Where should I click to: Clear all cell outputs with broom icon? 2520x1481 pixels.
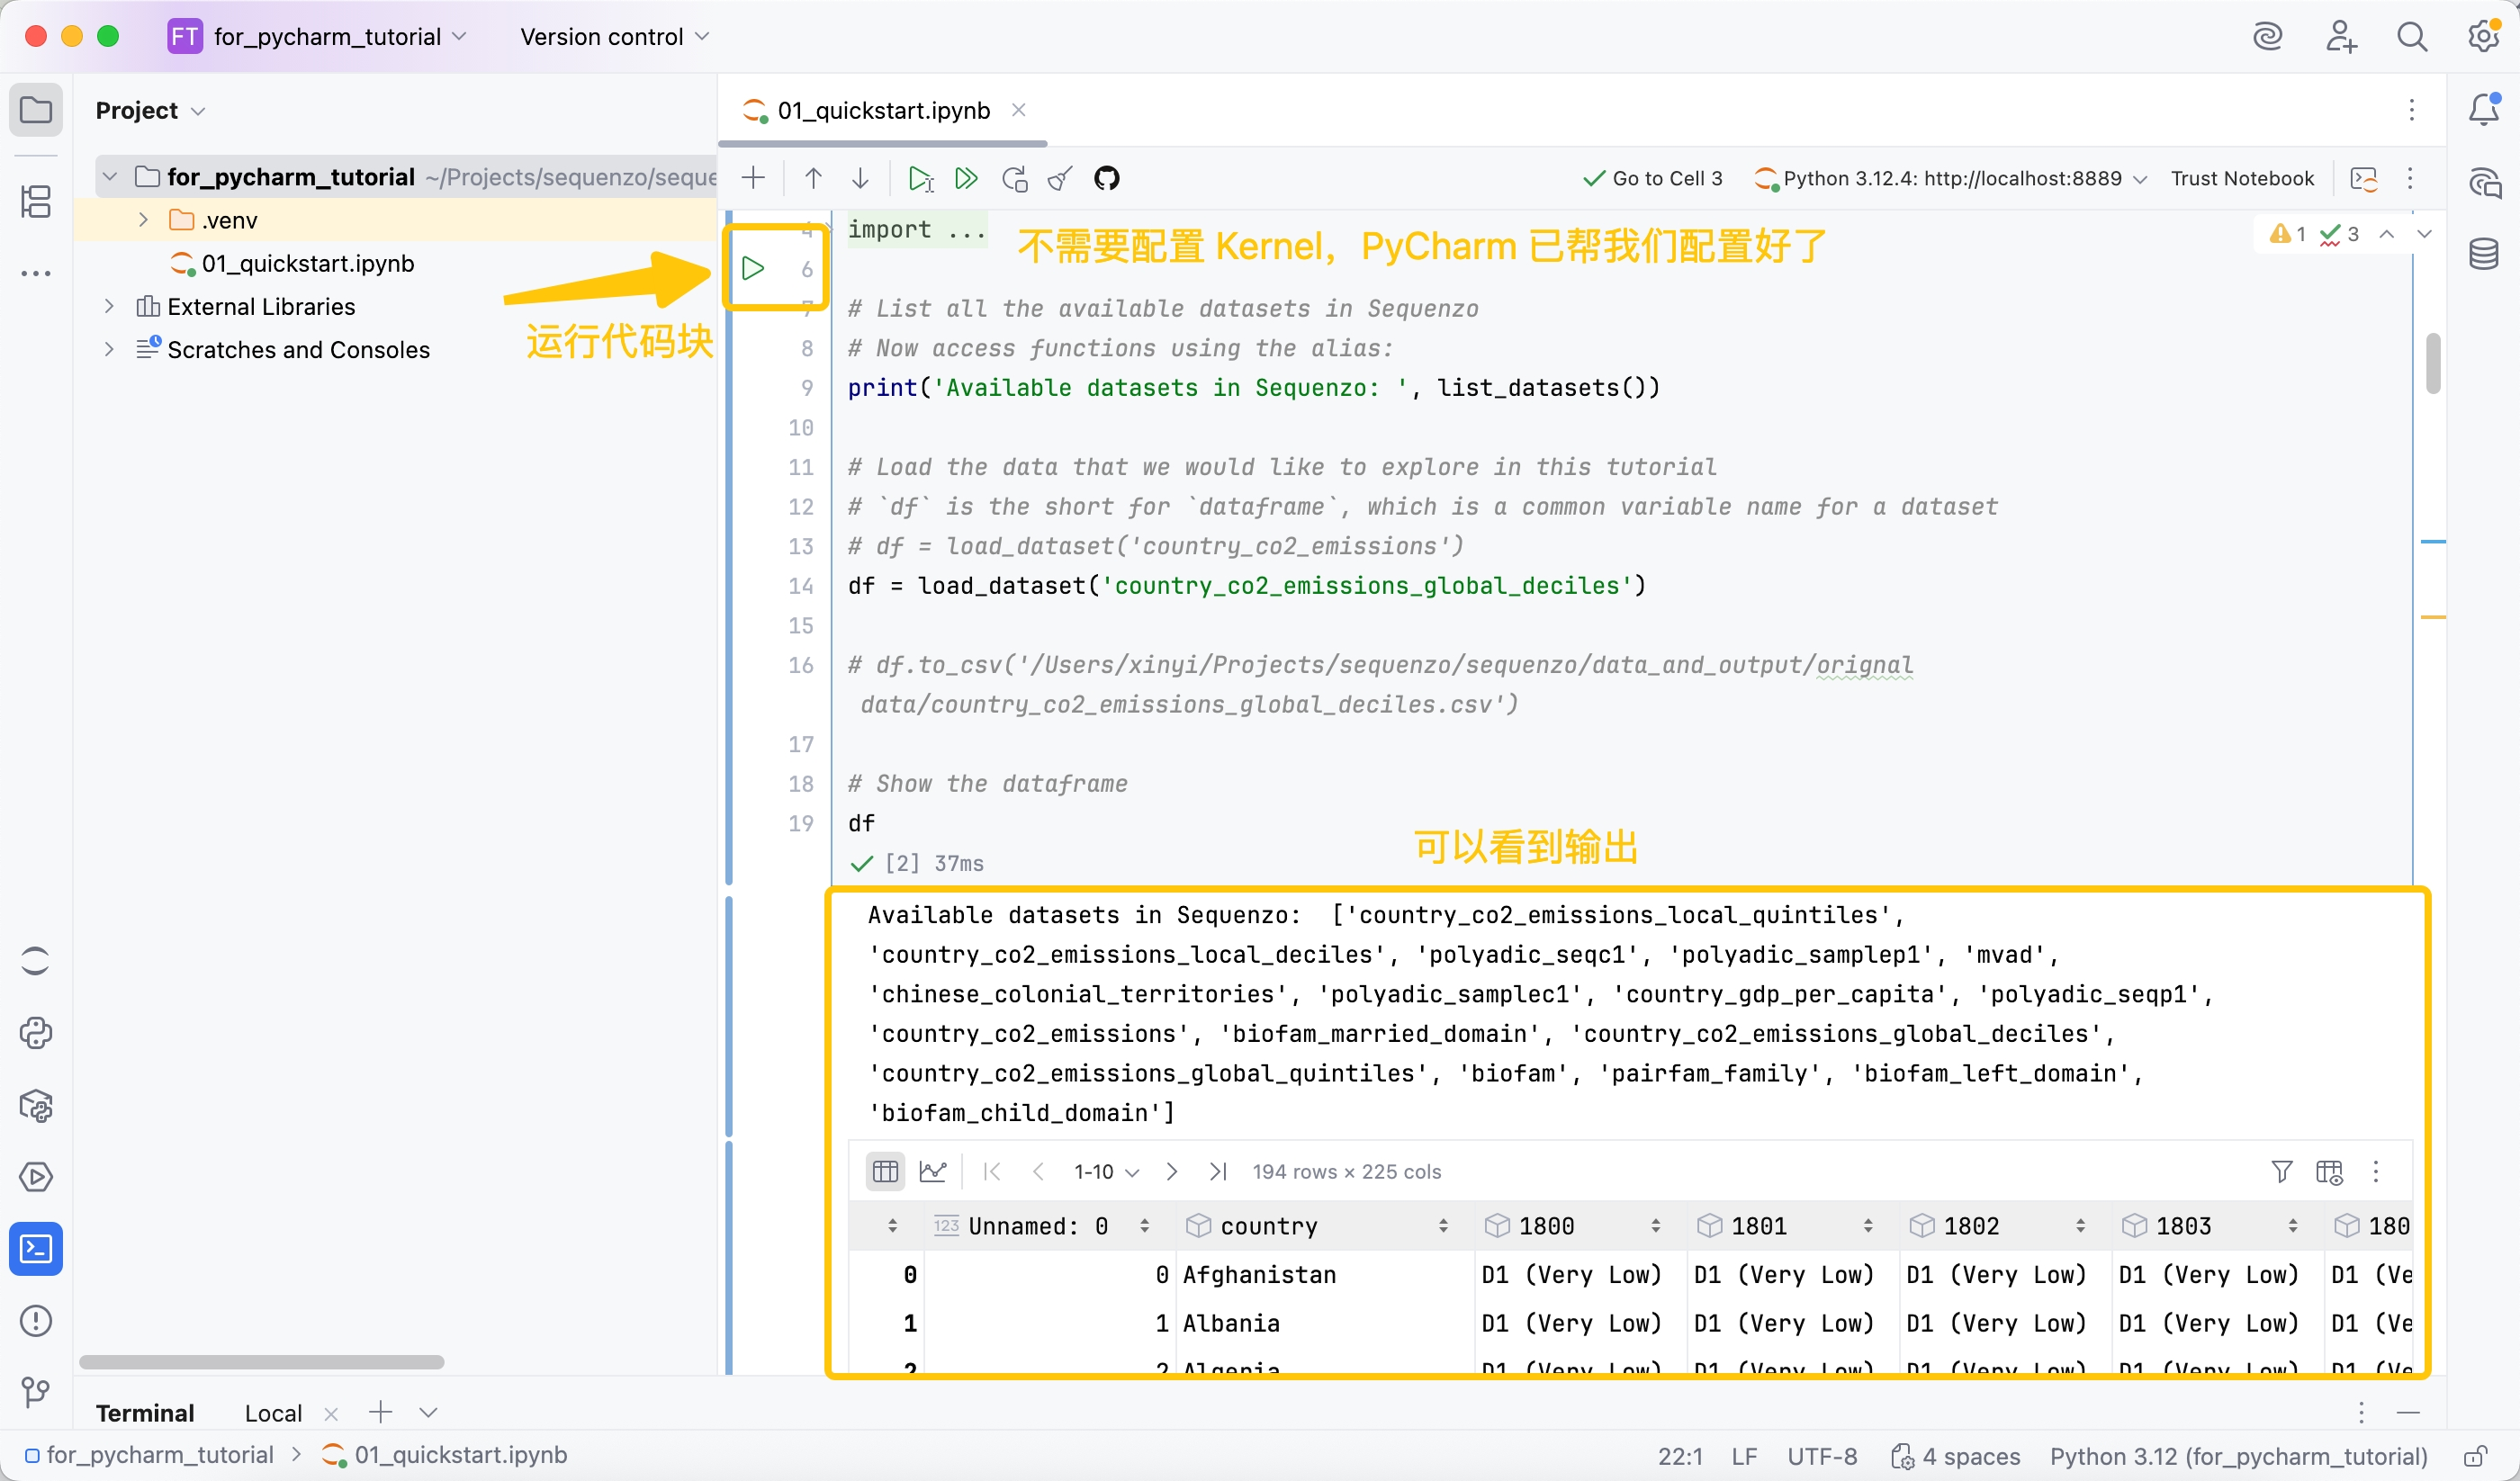tap(1060, 179)
